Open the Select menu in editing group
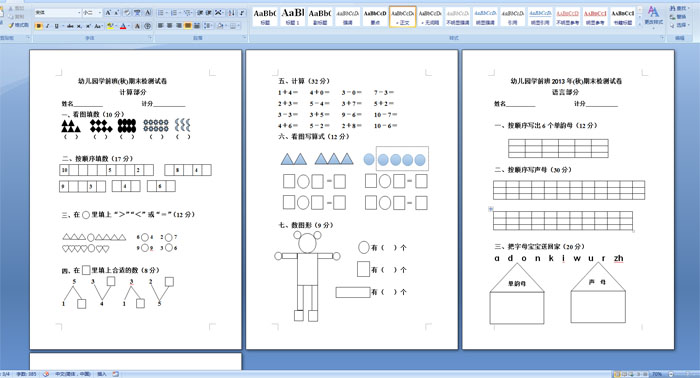This screenshot has width=700, height=378. pos(678,25)
